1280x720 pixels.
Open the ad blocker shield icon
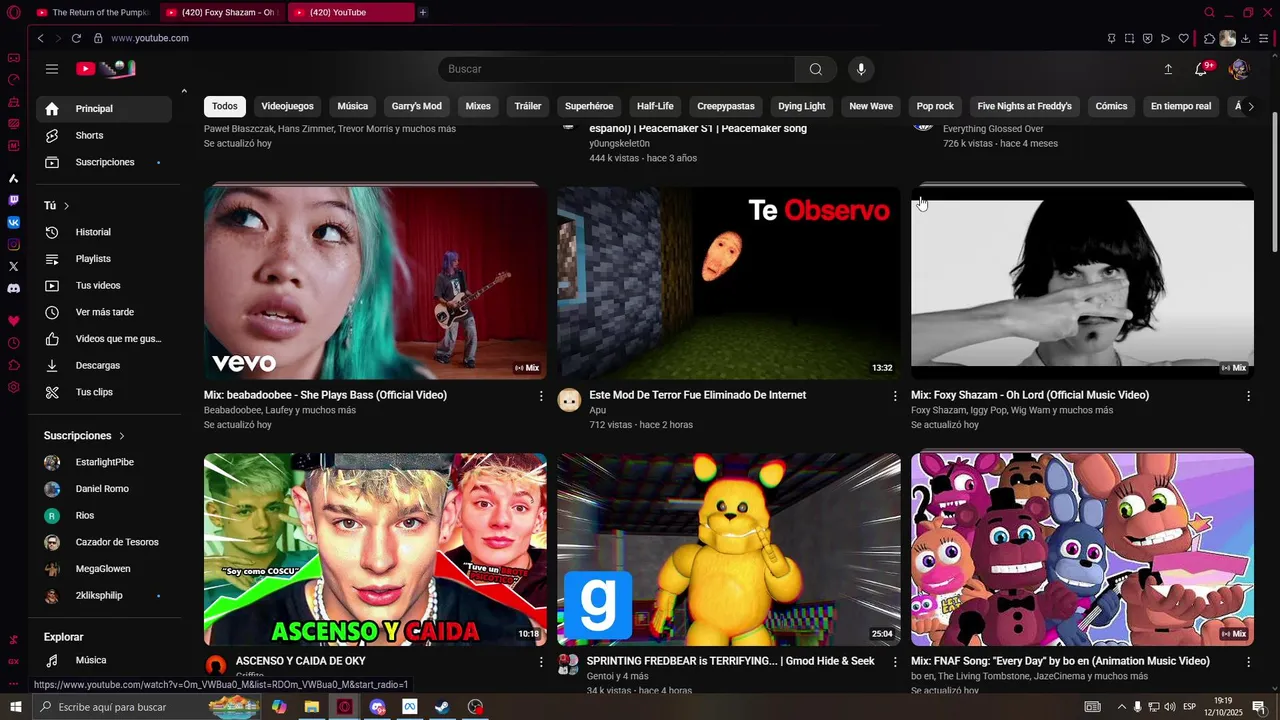[1147, 38]
